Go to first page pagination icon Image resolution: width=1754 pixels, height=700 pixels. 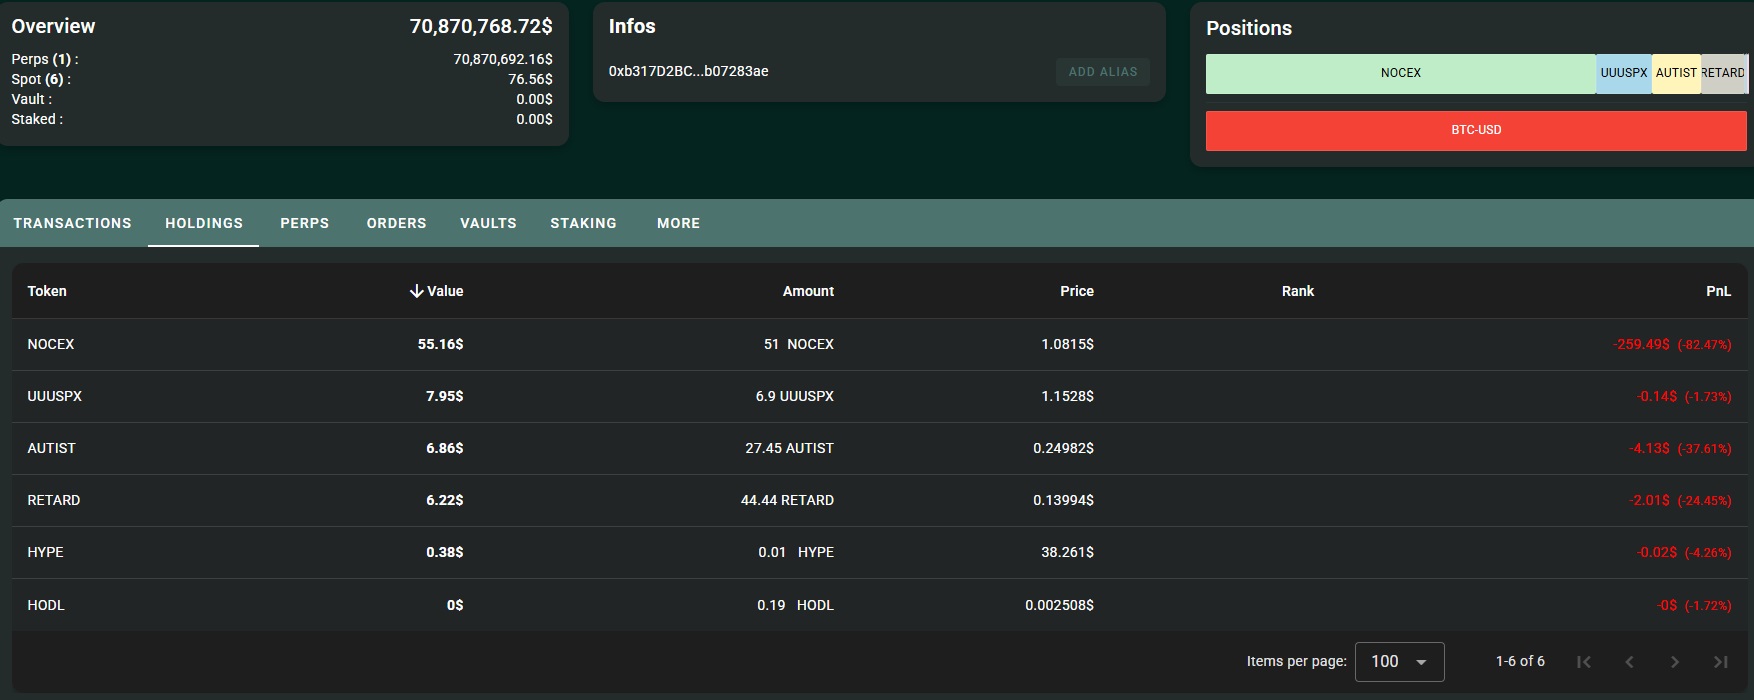pos(1583,662)
